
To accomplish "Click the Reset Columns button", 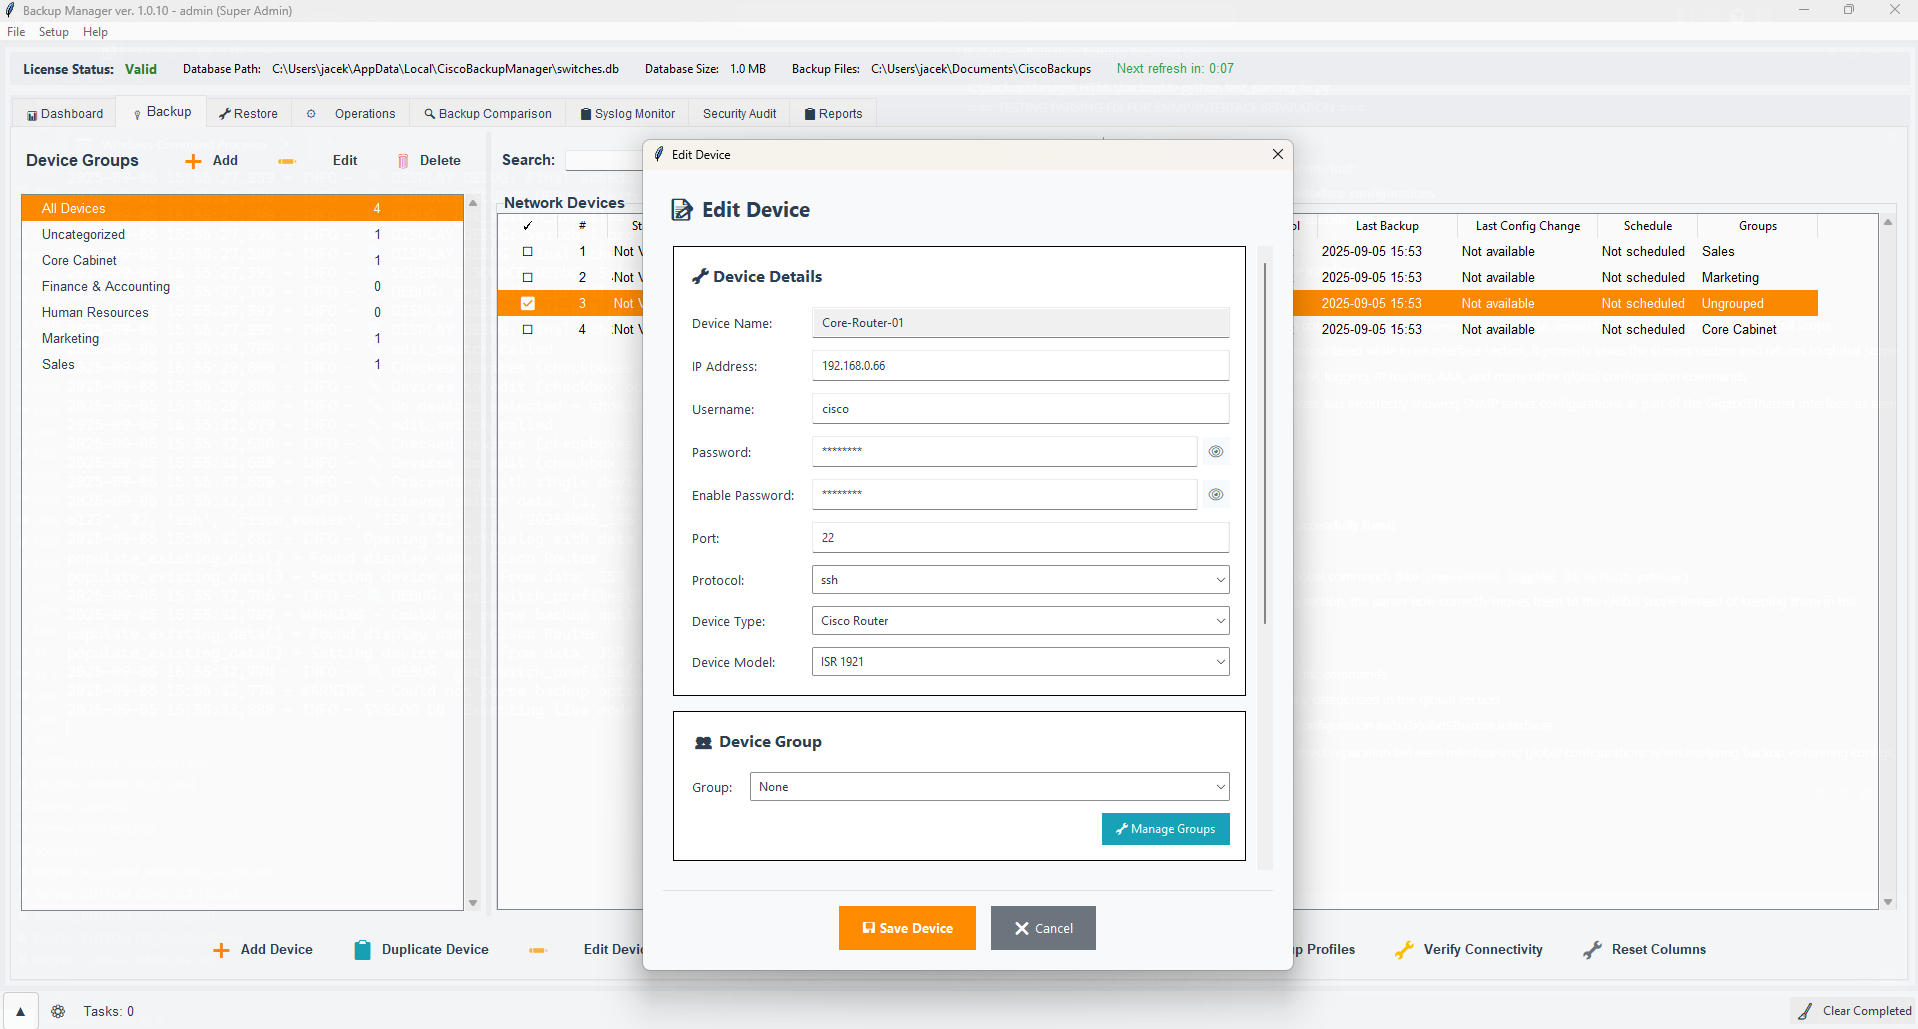I will (x=1645, y=950).
